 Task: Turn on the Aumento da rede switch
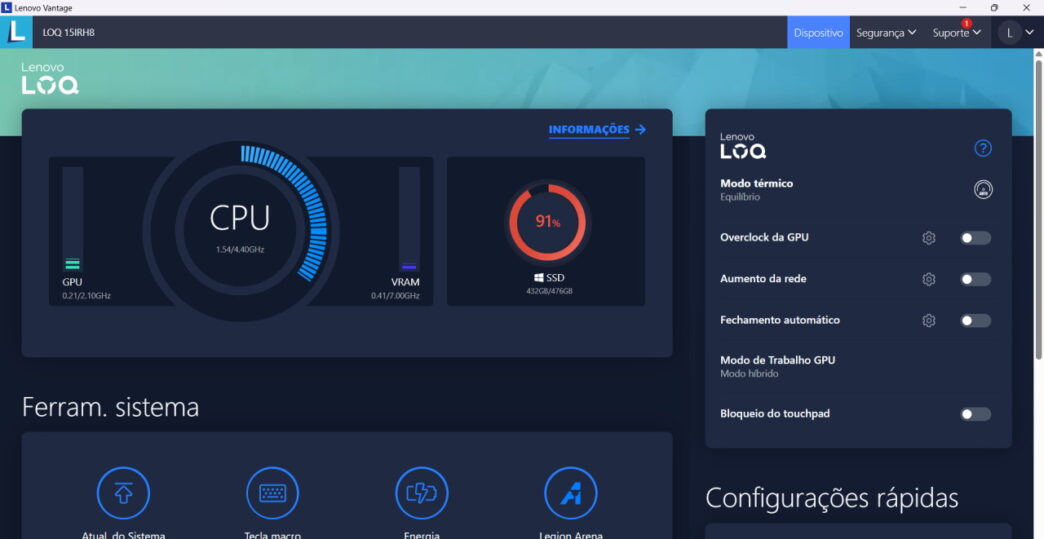pyautogui.click(x=975, y=279)
